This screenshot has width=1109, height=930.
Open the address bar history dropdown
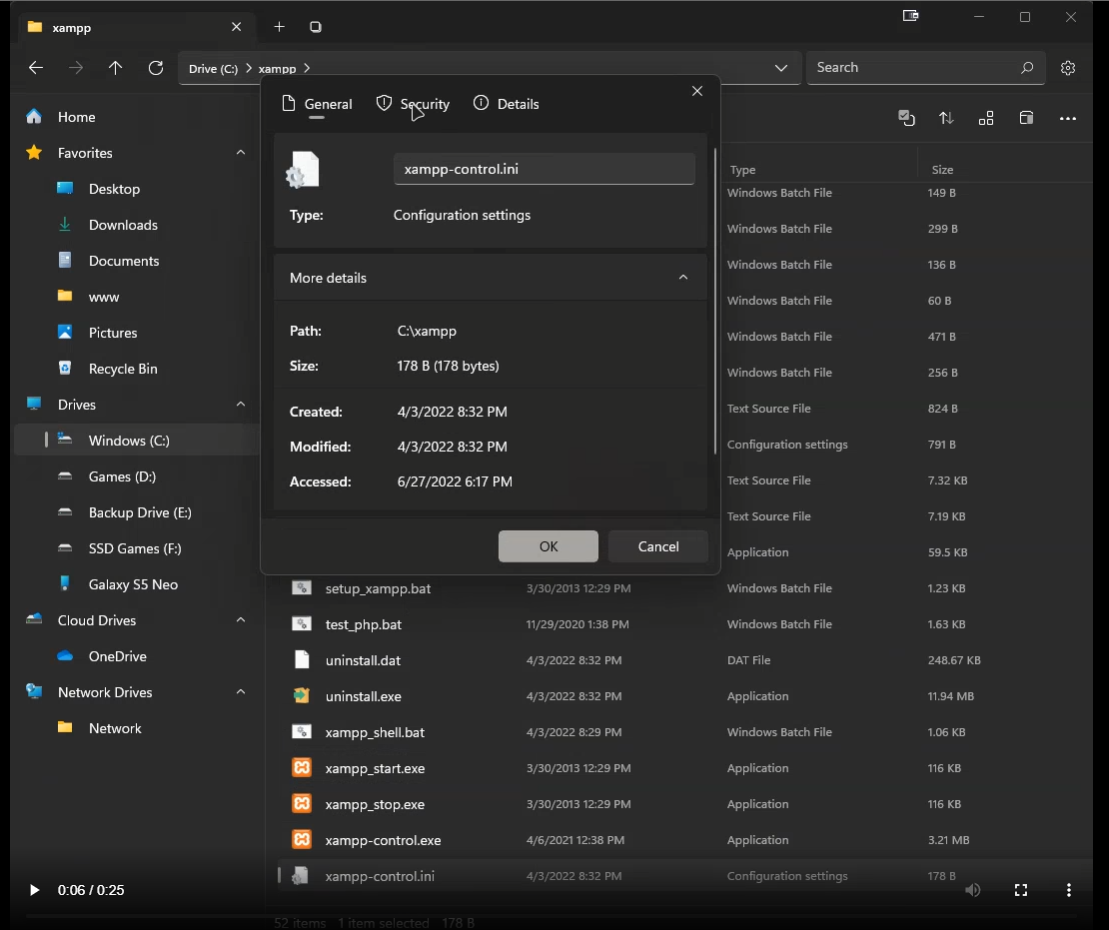[781, 68]
